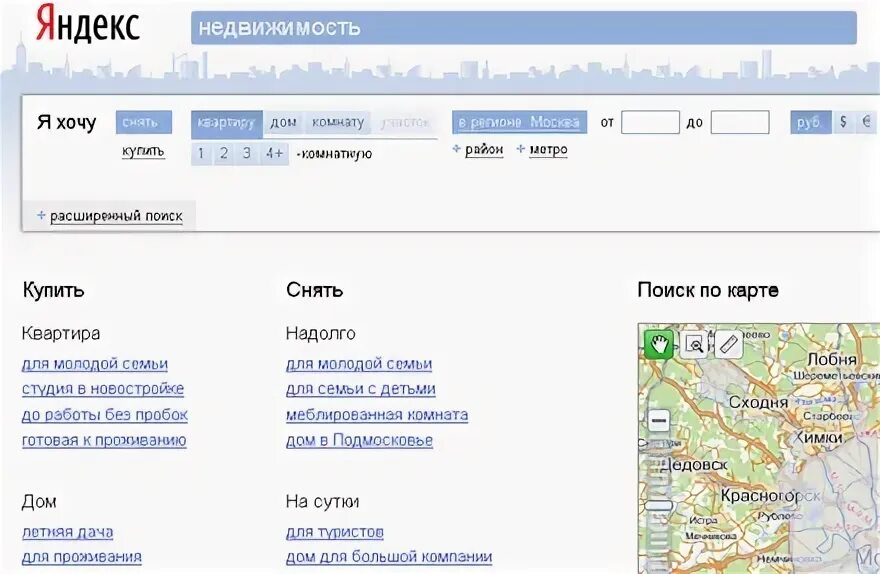Expand the метро filter
Viewport: 880px width, 574px height.
(x=548, y=150)
